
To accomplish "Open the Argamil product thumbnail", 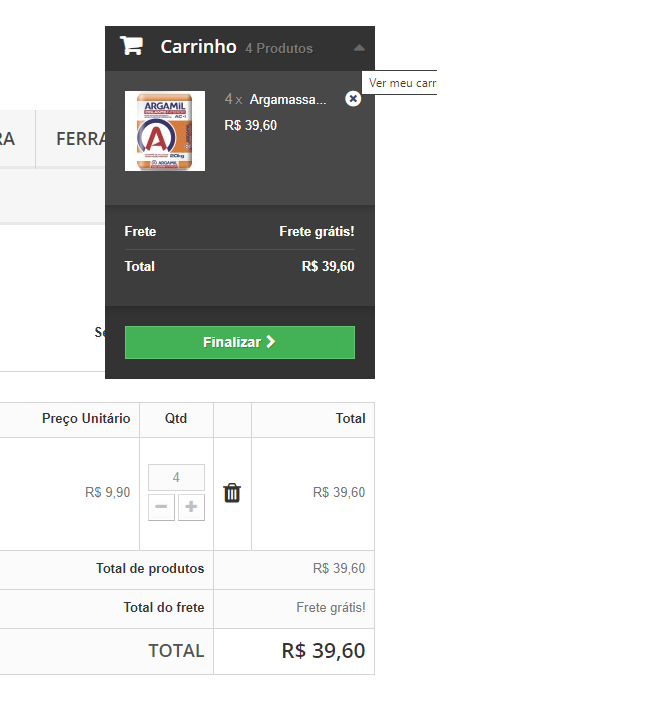I will 165,131.
